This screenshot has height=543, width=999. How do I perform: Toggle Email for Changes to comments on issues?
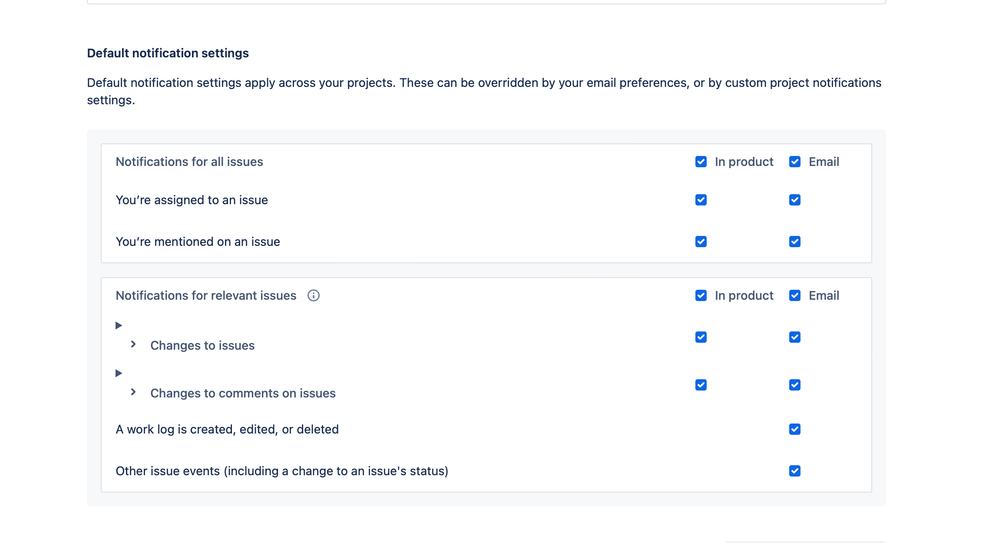click(x=795, y=385)
